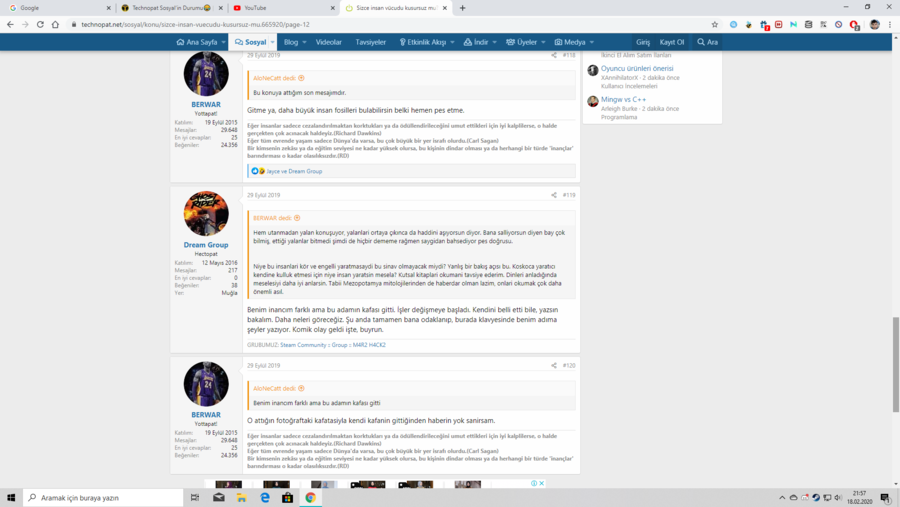This screenshot has width=900, height=507.
Task: Close the advertisement with the X icon
Action: [541, 483]
